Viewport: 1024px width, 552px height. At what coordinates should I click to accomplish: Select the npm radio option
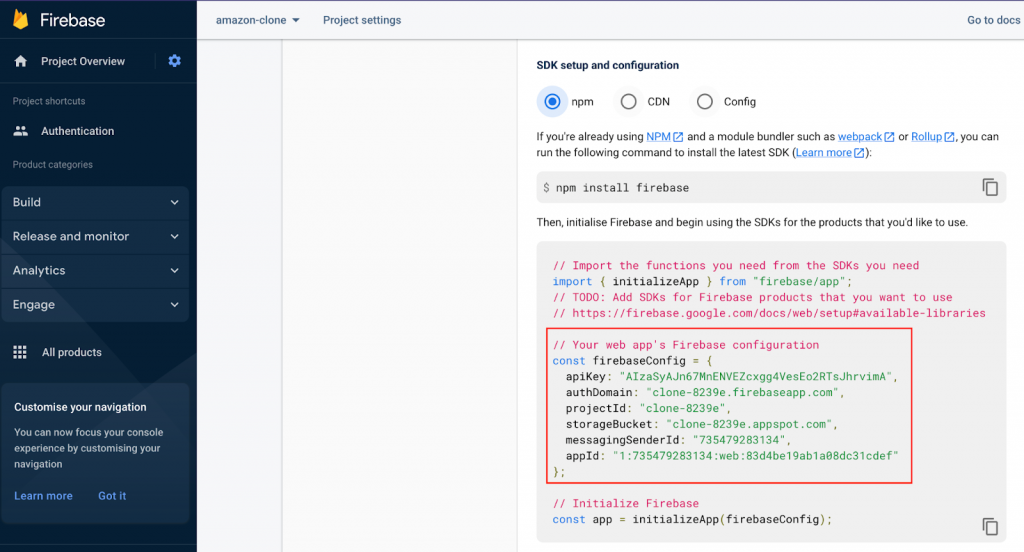[552, 102]
